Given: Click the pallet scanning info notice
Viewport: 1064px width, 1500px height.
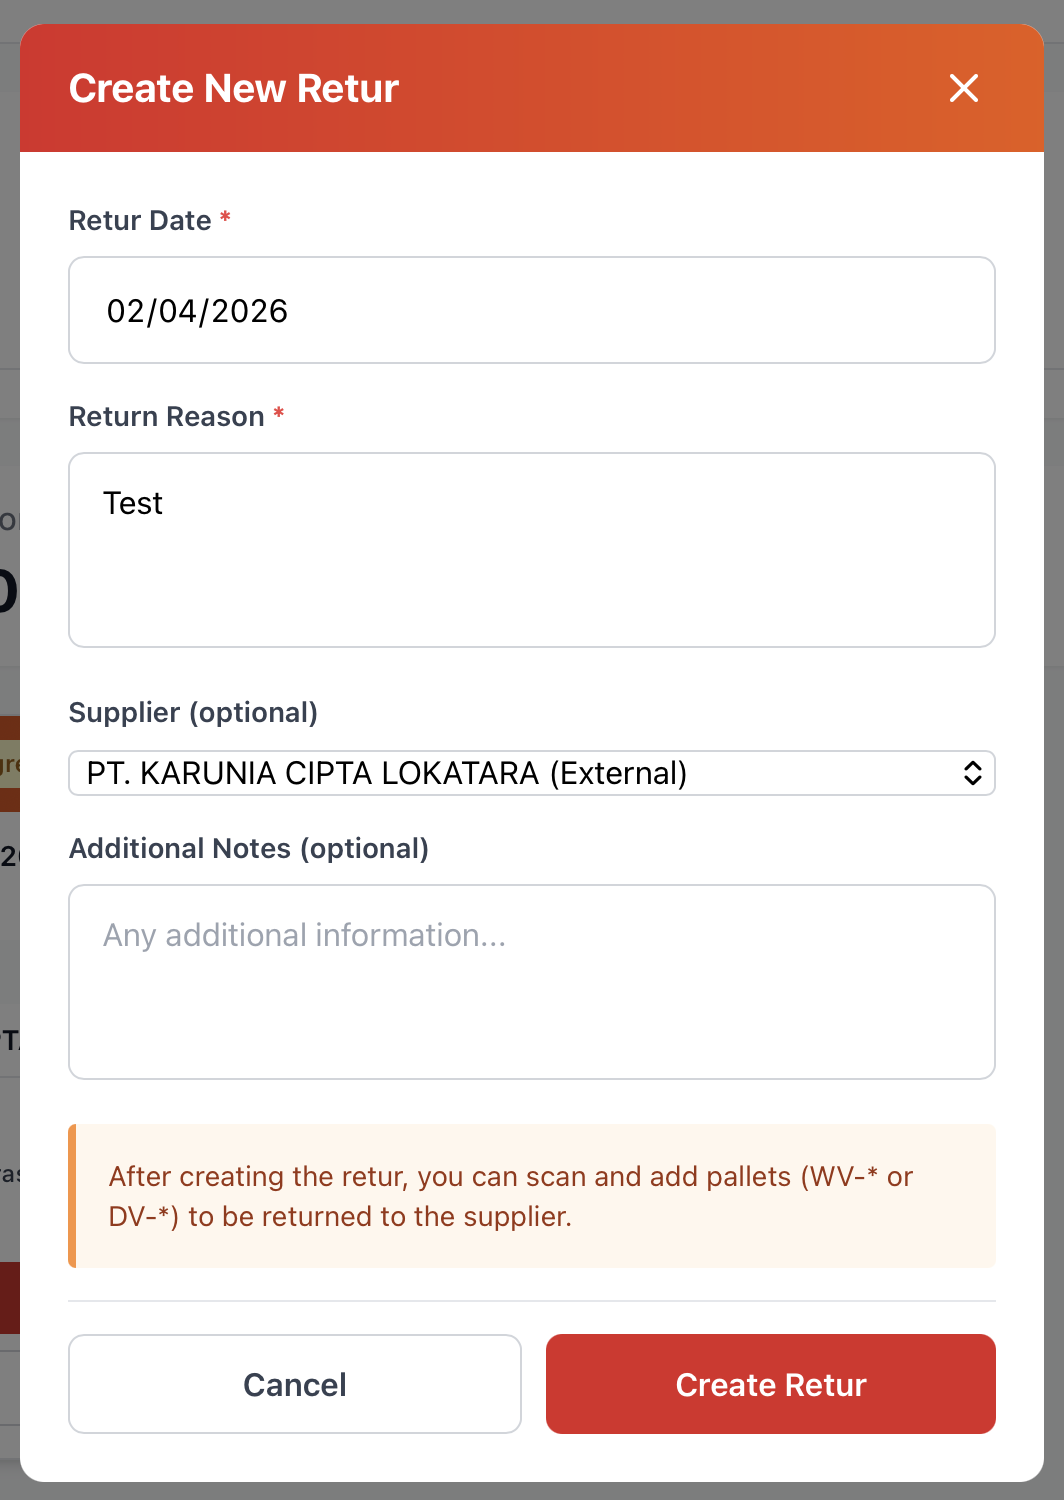Looking at the screenshot, I should [x=532, y=1196].
